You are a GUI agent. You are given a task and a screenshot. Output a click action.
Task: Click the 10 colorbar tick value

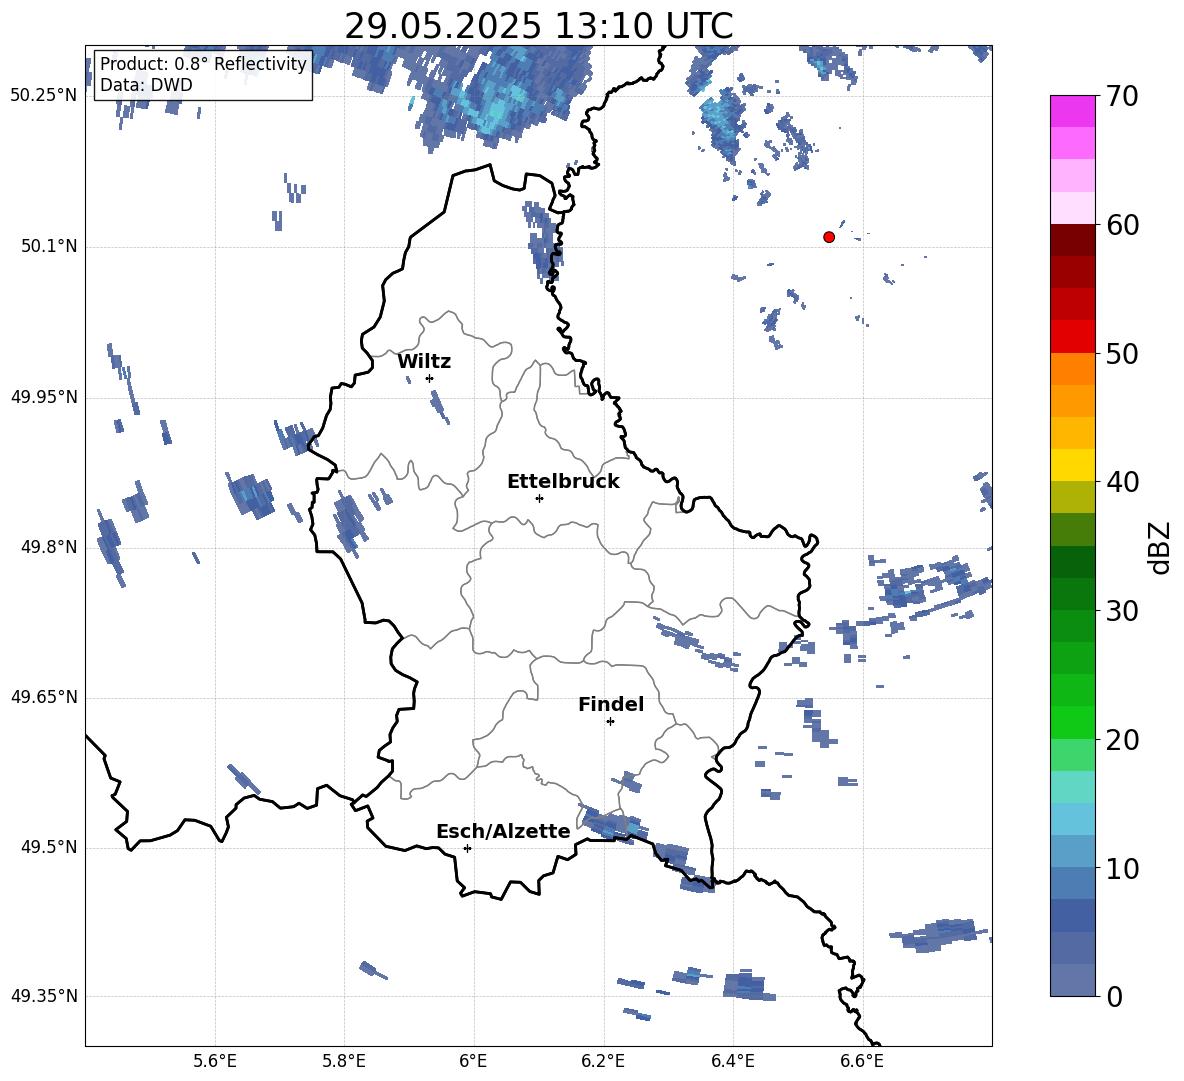click(x=1122, y=868)
